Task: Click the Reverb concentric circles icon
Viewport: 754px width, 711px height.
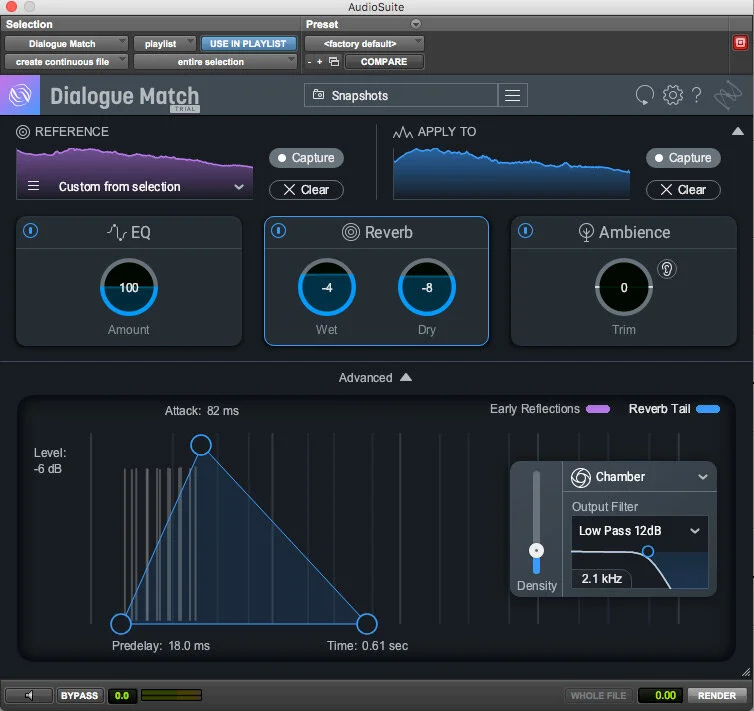Action: coord(351,232)
